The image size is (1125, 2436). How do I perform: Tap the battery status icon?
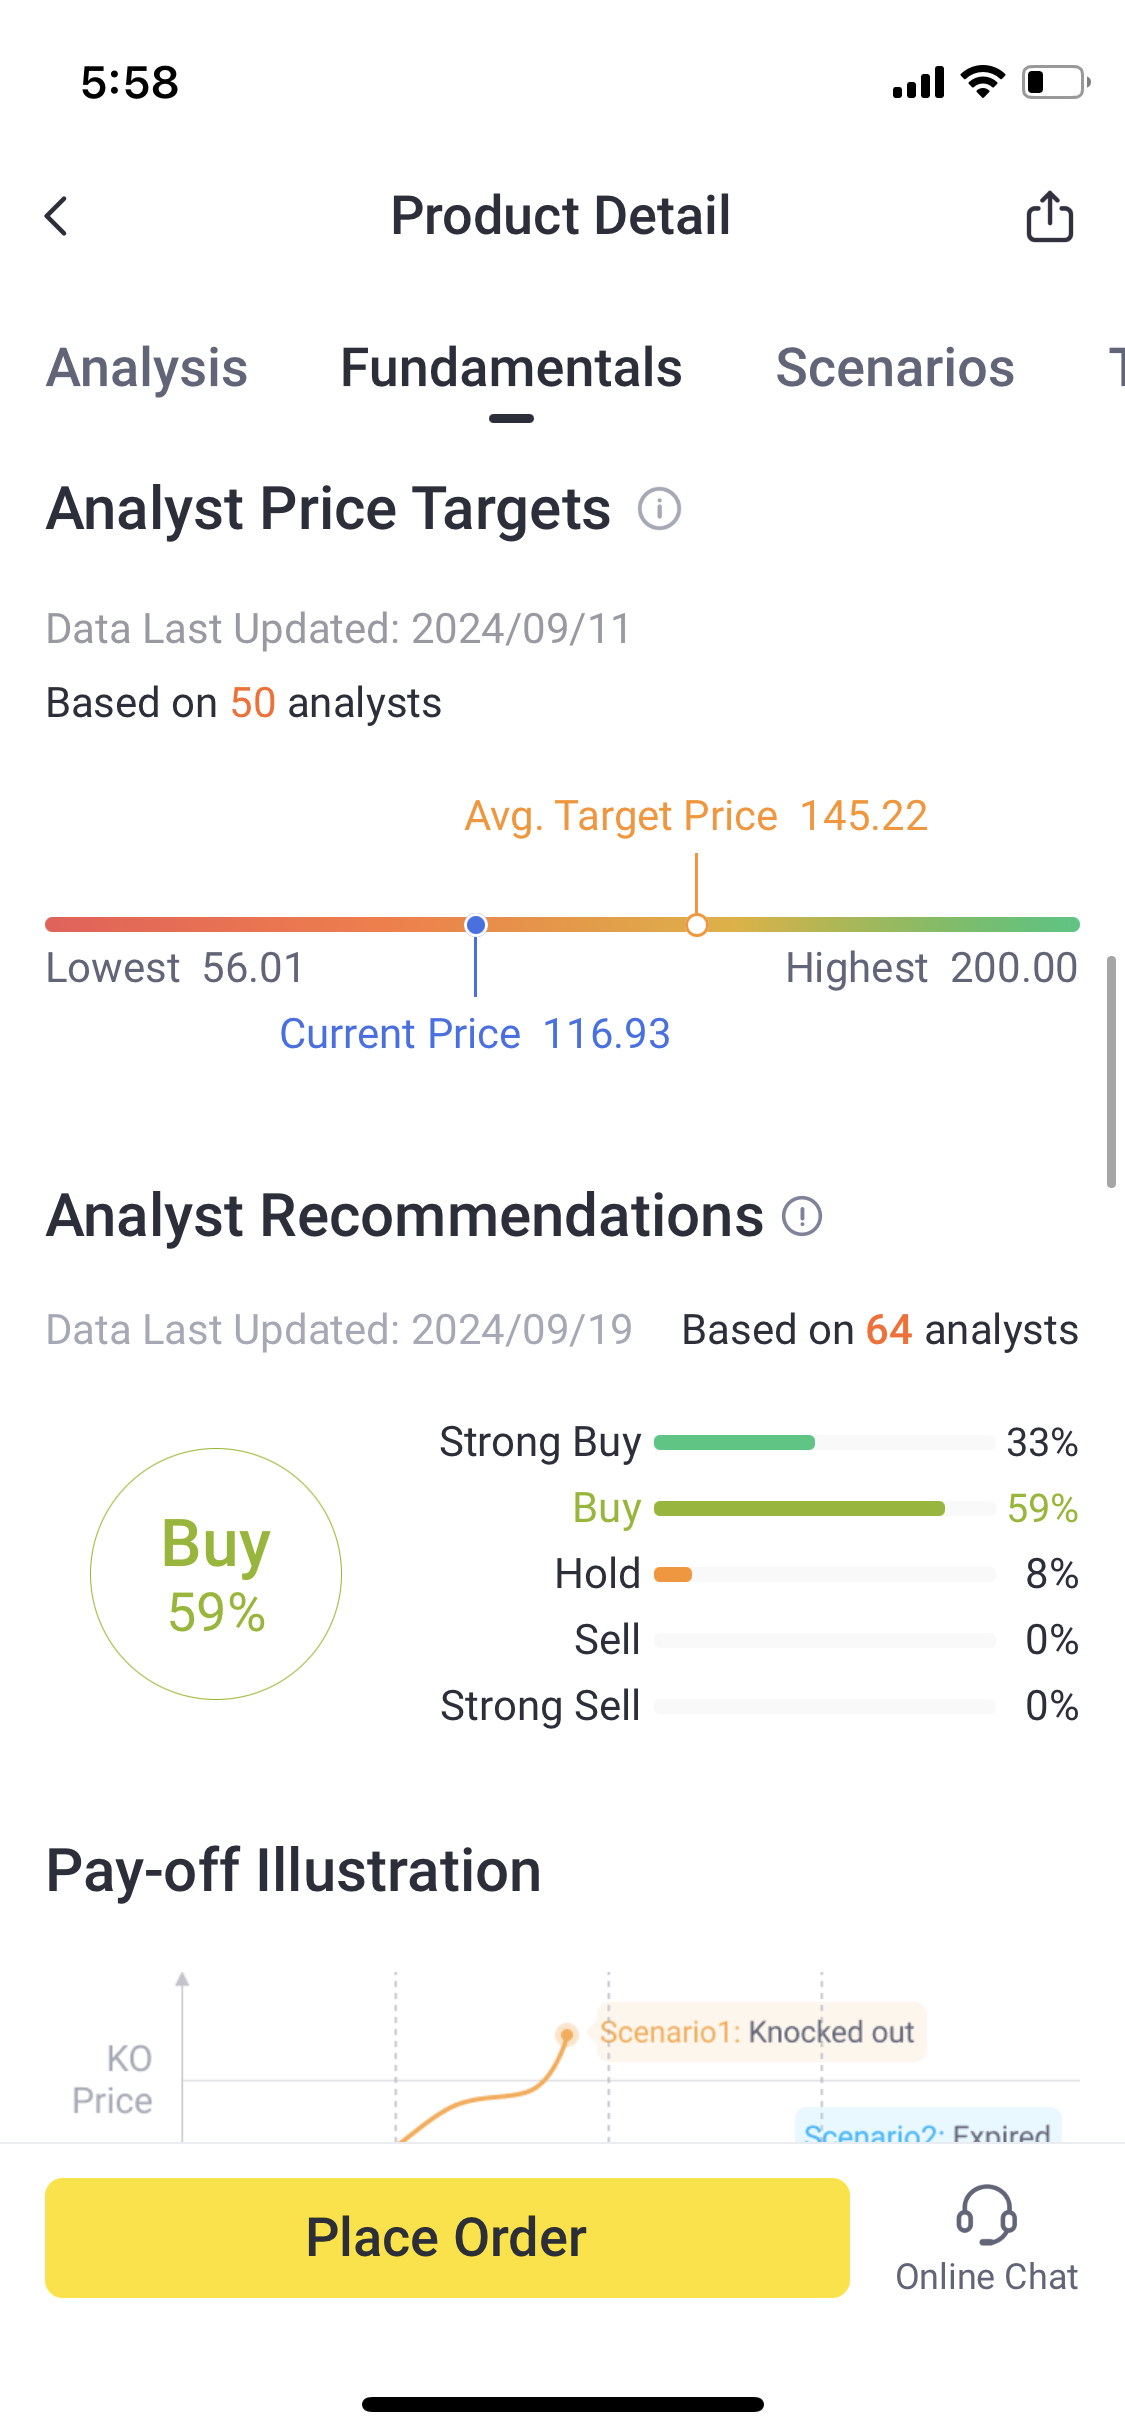pos(1055,82)
